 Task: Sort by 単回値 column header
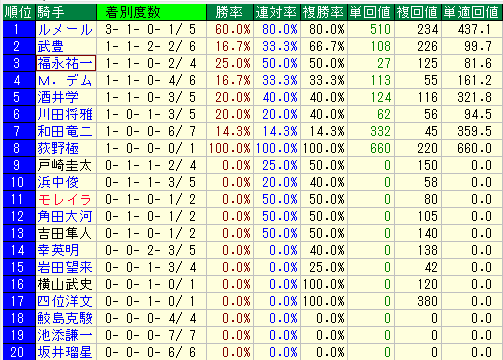click(371, 12)
